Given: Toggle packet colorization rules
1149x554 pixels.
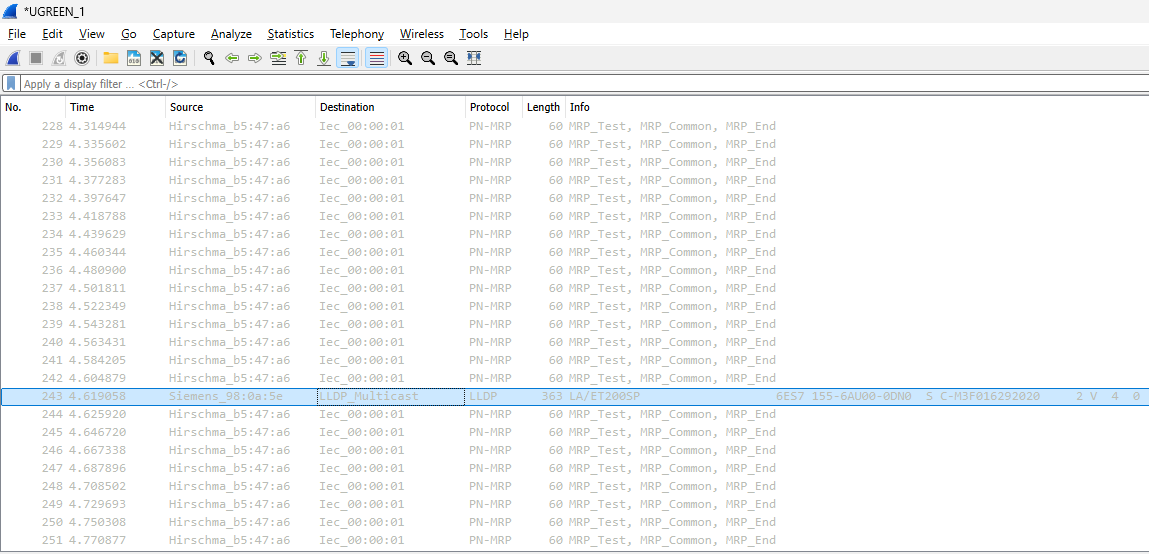Looking at the screenshot, I should click(377, 58).
